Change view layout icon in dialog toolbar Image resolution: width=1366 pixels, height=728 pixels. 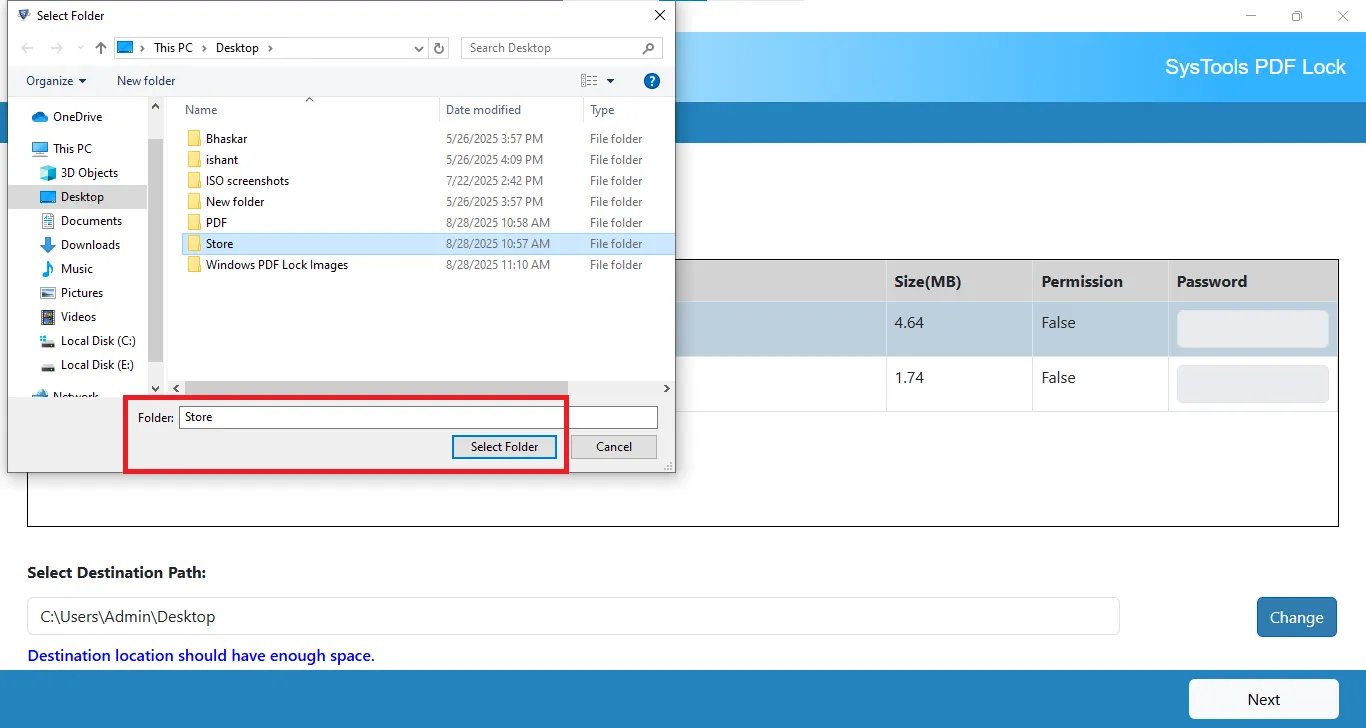pyautogui.click(x=589, y=81)
